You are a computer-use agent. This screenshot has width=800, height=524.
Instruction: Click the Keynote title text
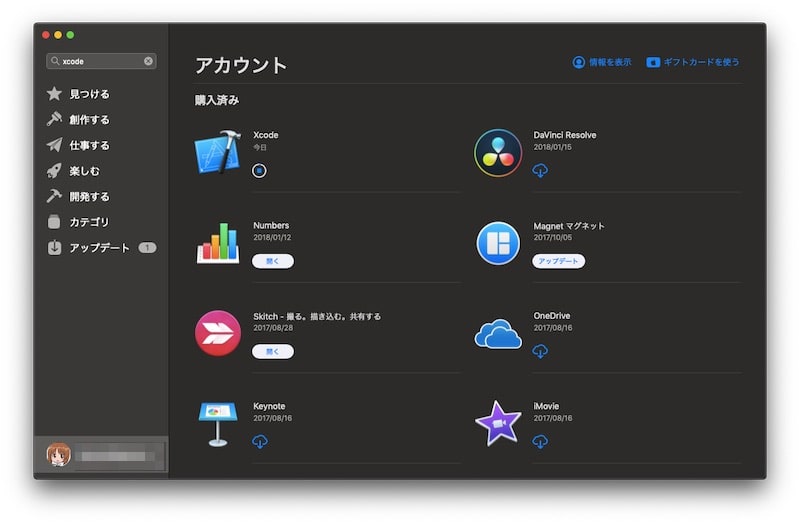pyautogui.click(x=269, y=407)
